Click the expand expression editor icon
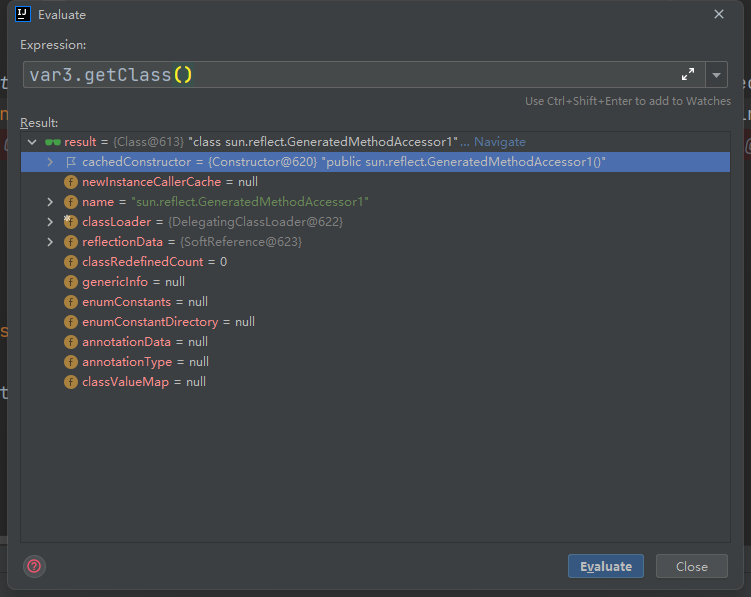The height and width of the screenshot is (597, 751). pyautogui.click(x=688, y=75)
